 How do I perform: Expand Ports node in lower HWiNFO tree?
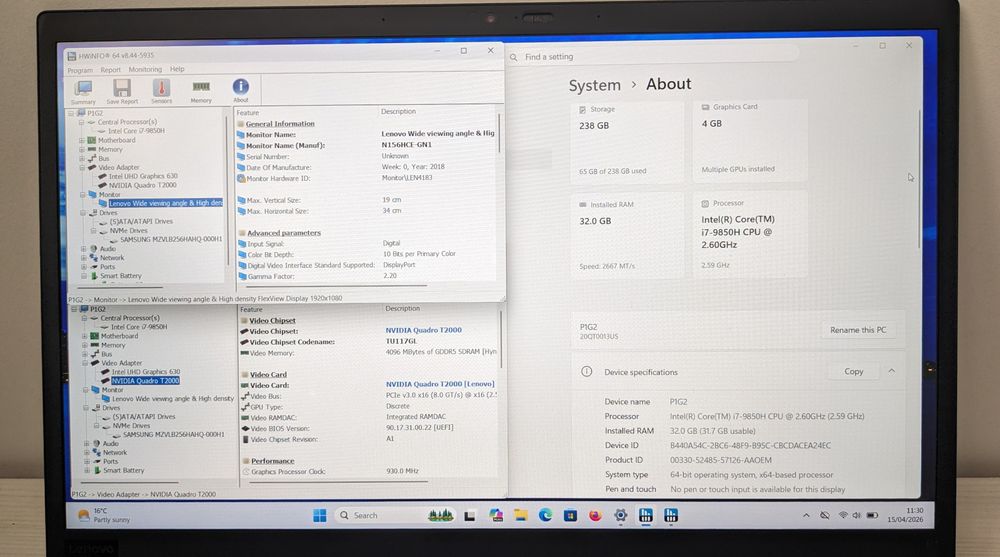click(x=86, y=461)
